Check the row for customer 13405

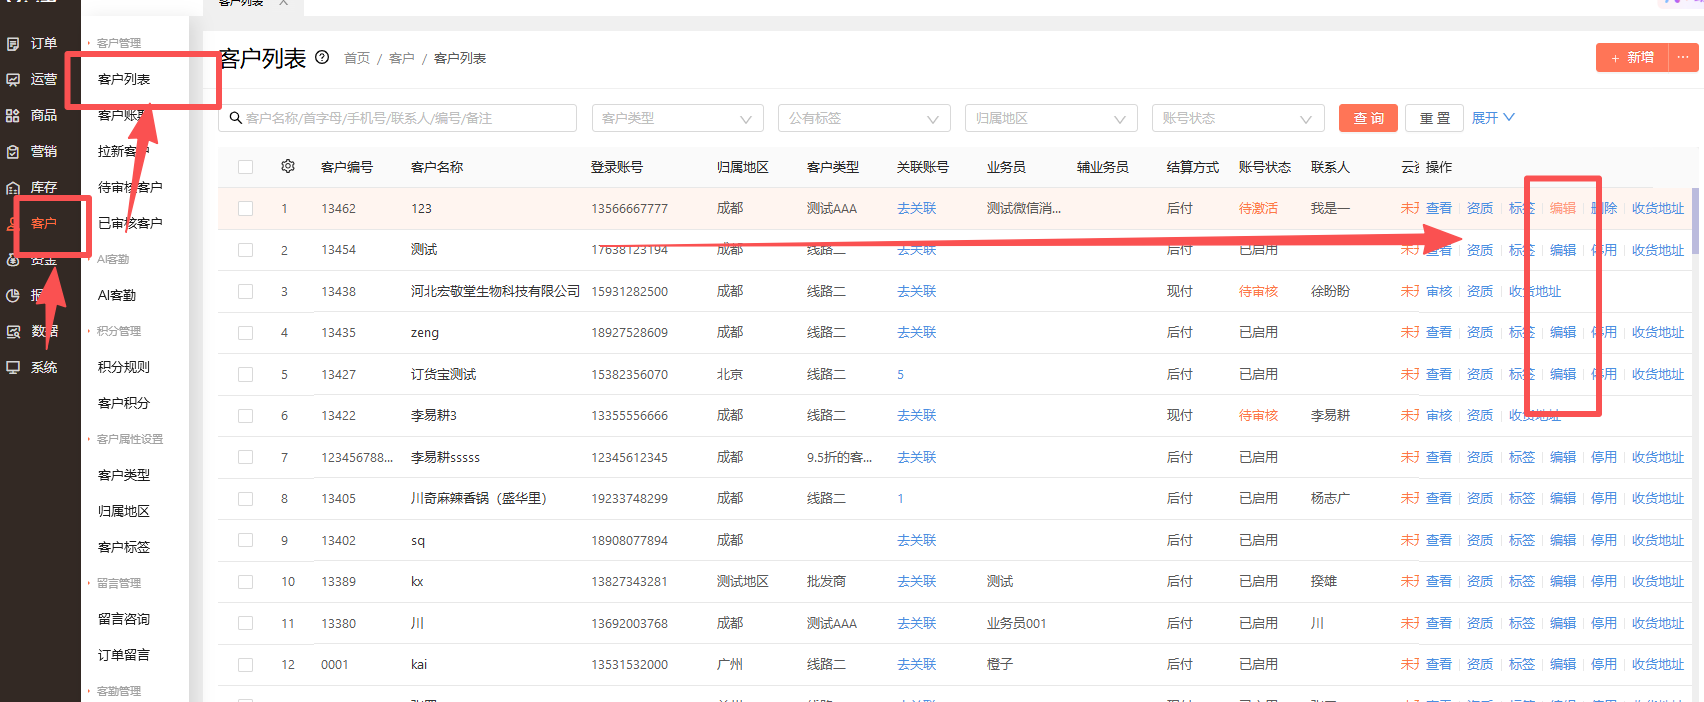(x=246, y=499)
